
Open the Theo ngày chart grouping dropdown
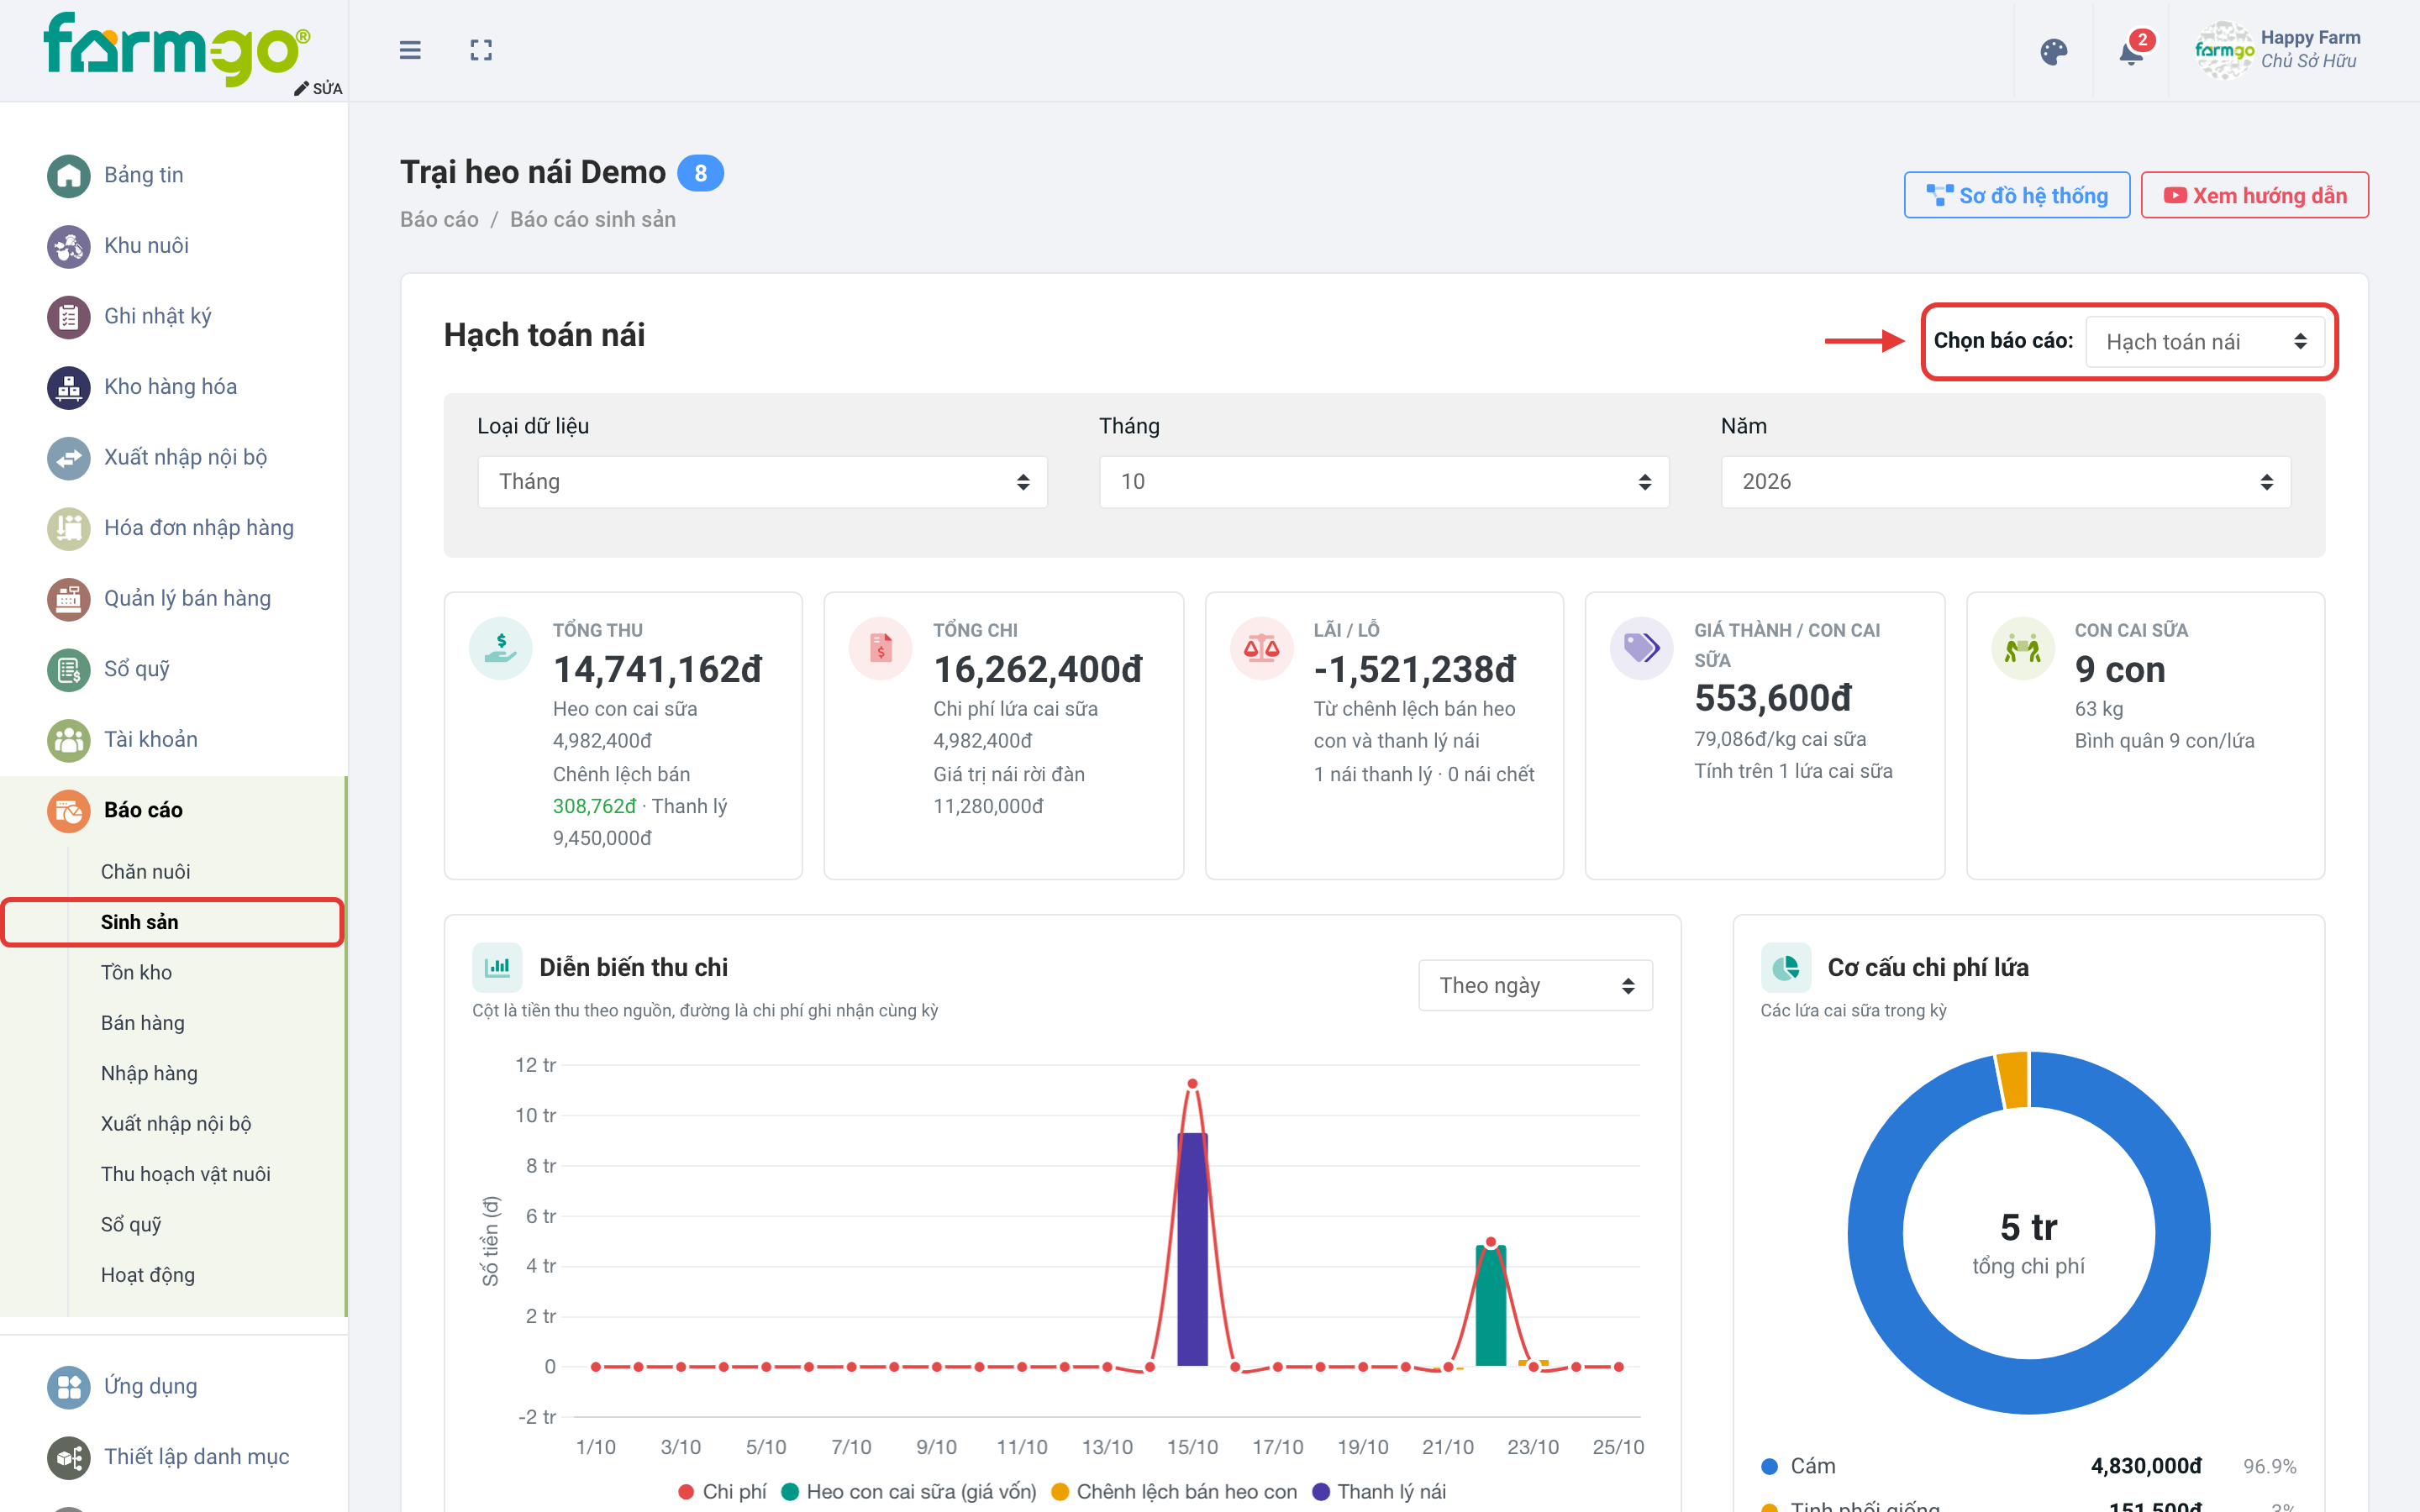coord(1535,986)
